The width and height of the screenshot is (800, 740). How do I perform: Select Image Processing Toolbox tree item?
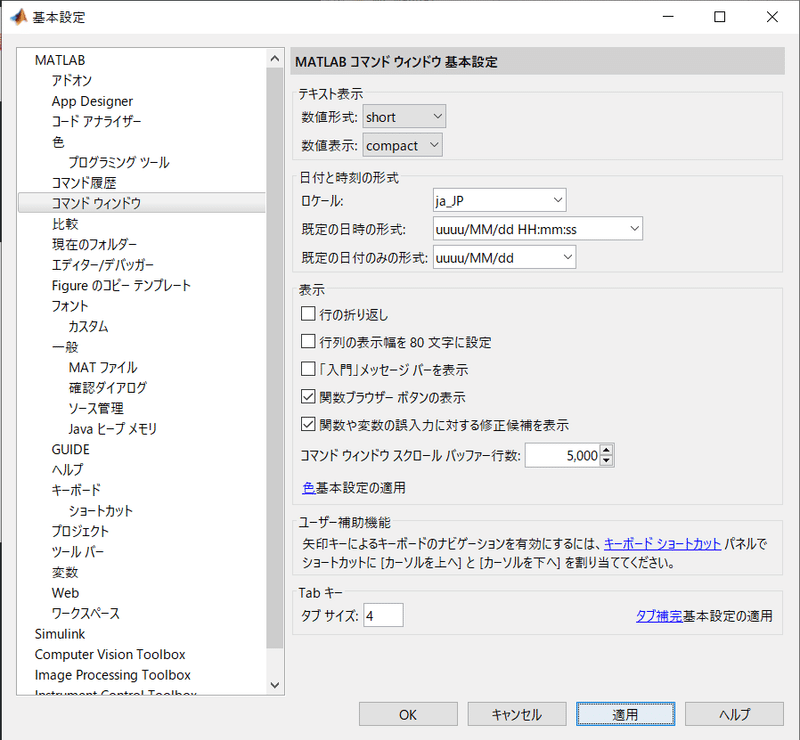(x=112, y=675)
